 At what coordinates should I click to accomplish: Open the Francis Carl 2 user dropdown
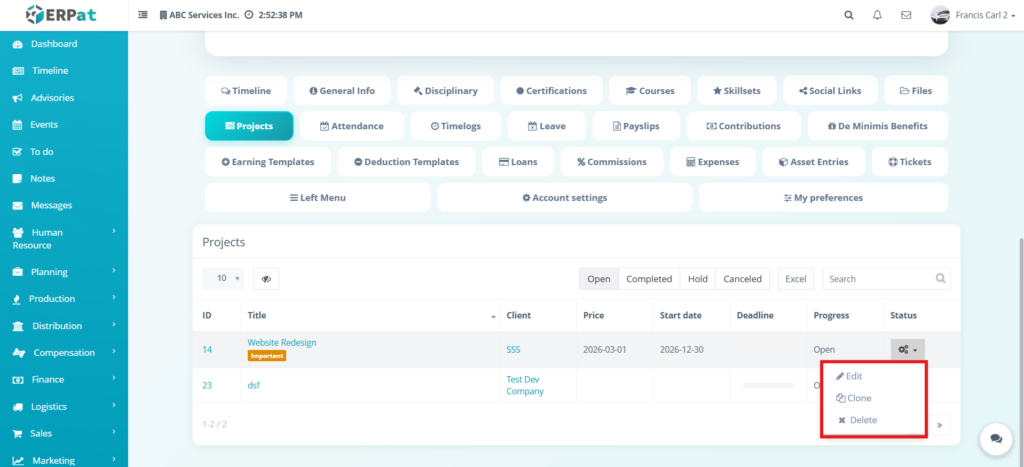tap(973, 15)
